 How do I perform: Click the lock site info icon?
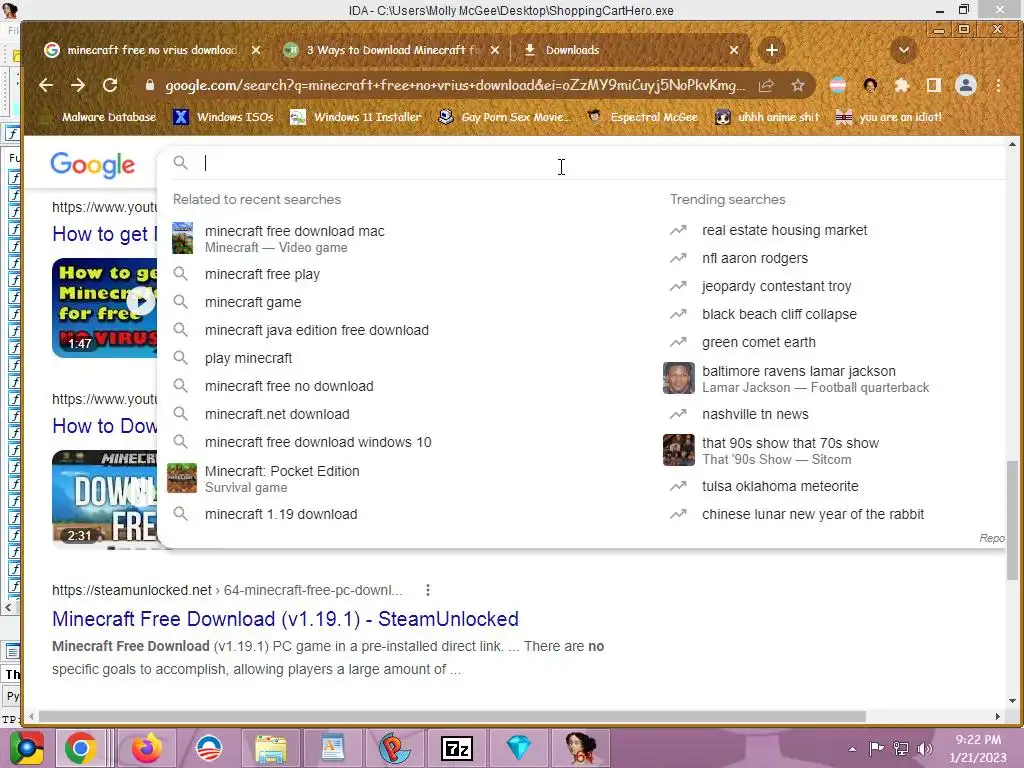(150, 86)
